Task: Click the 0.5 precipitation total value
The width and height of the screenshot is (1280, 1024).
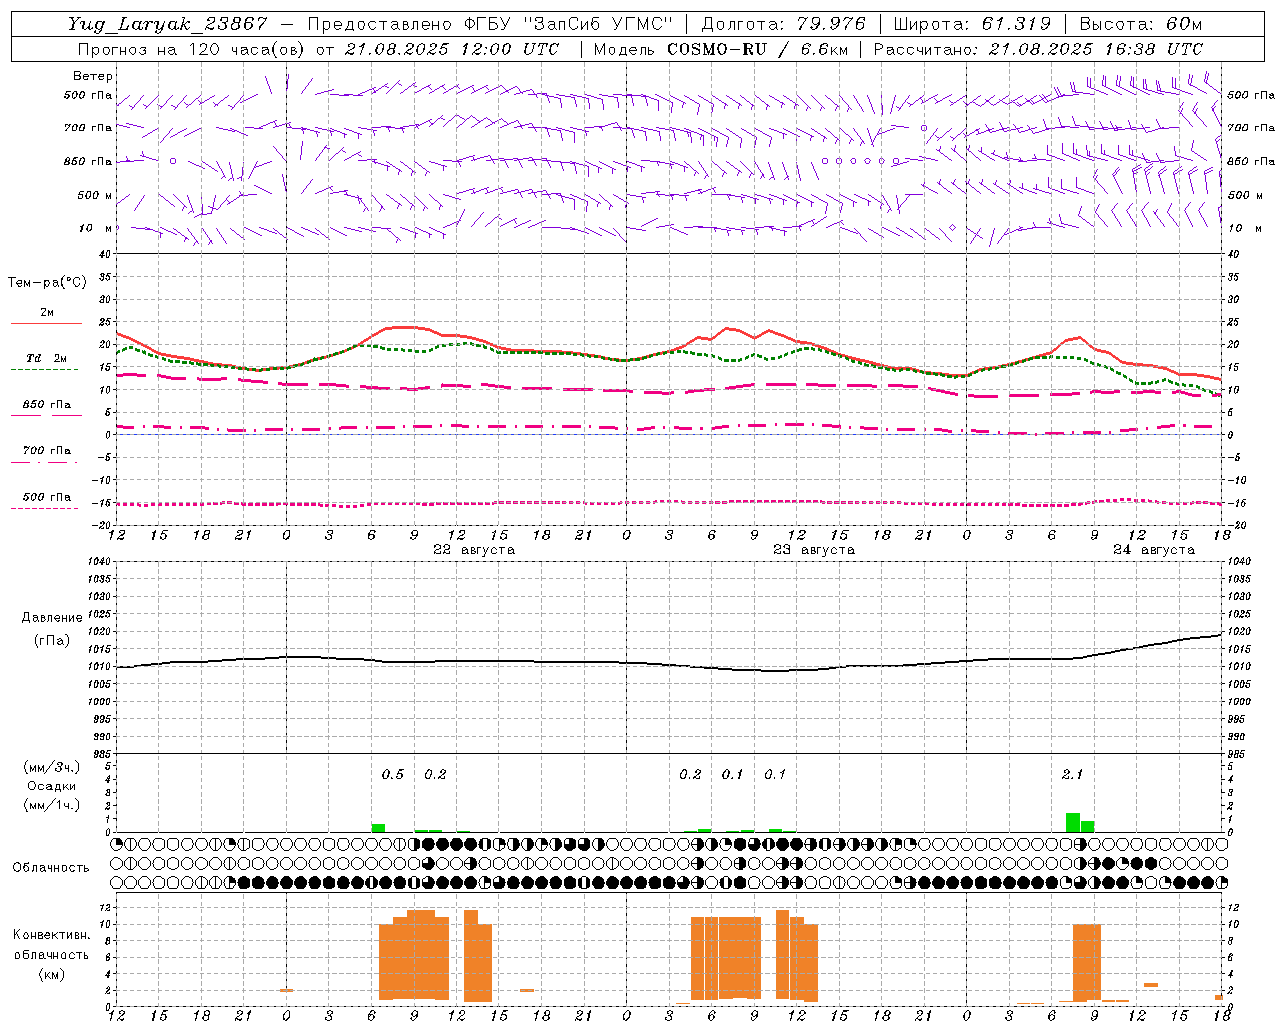Action: pos(393,775)
